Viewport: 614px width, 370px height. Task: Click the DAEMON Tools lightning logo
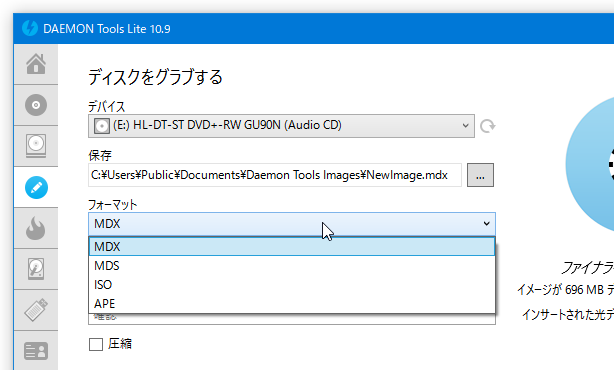30,28
